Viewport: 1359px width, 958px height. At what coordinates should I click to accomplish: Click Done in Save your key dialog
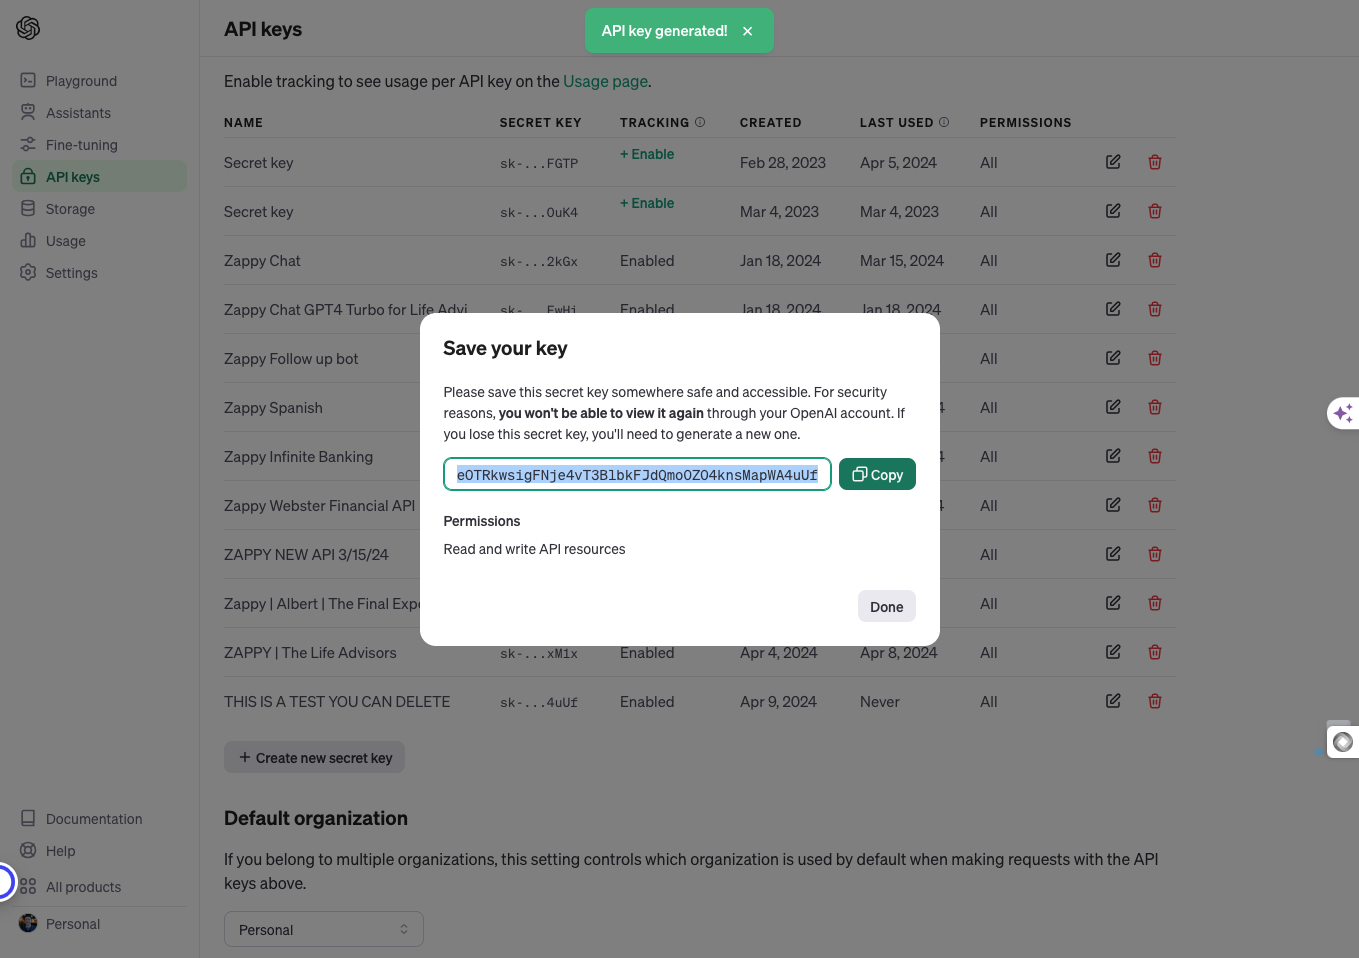coord(886,606)
